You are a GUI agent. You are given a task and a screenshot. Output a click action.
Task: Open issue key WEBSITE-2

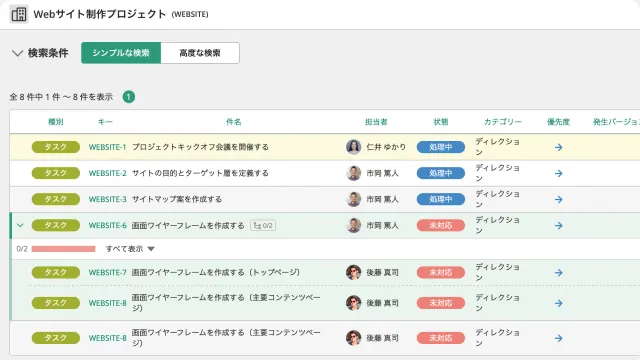(107, 173)
